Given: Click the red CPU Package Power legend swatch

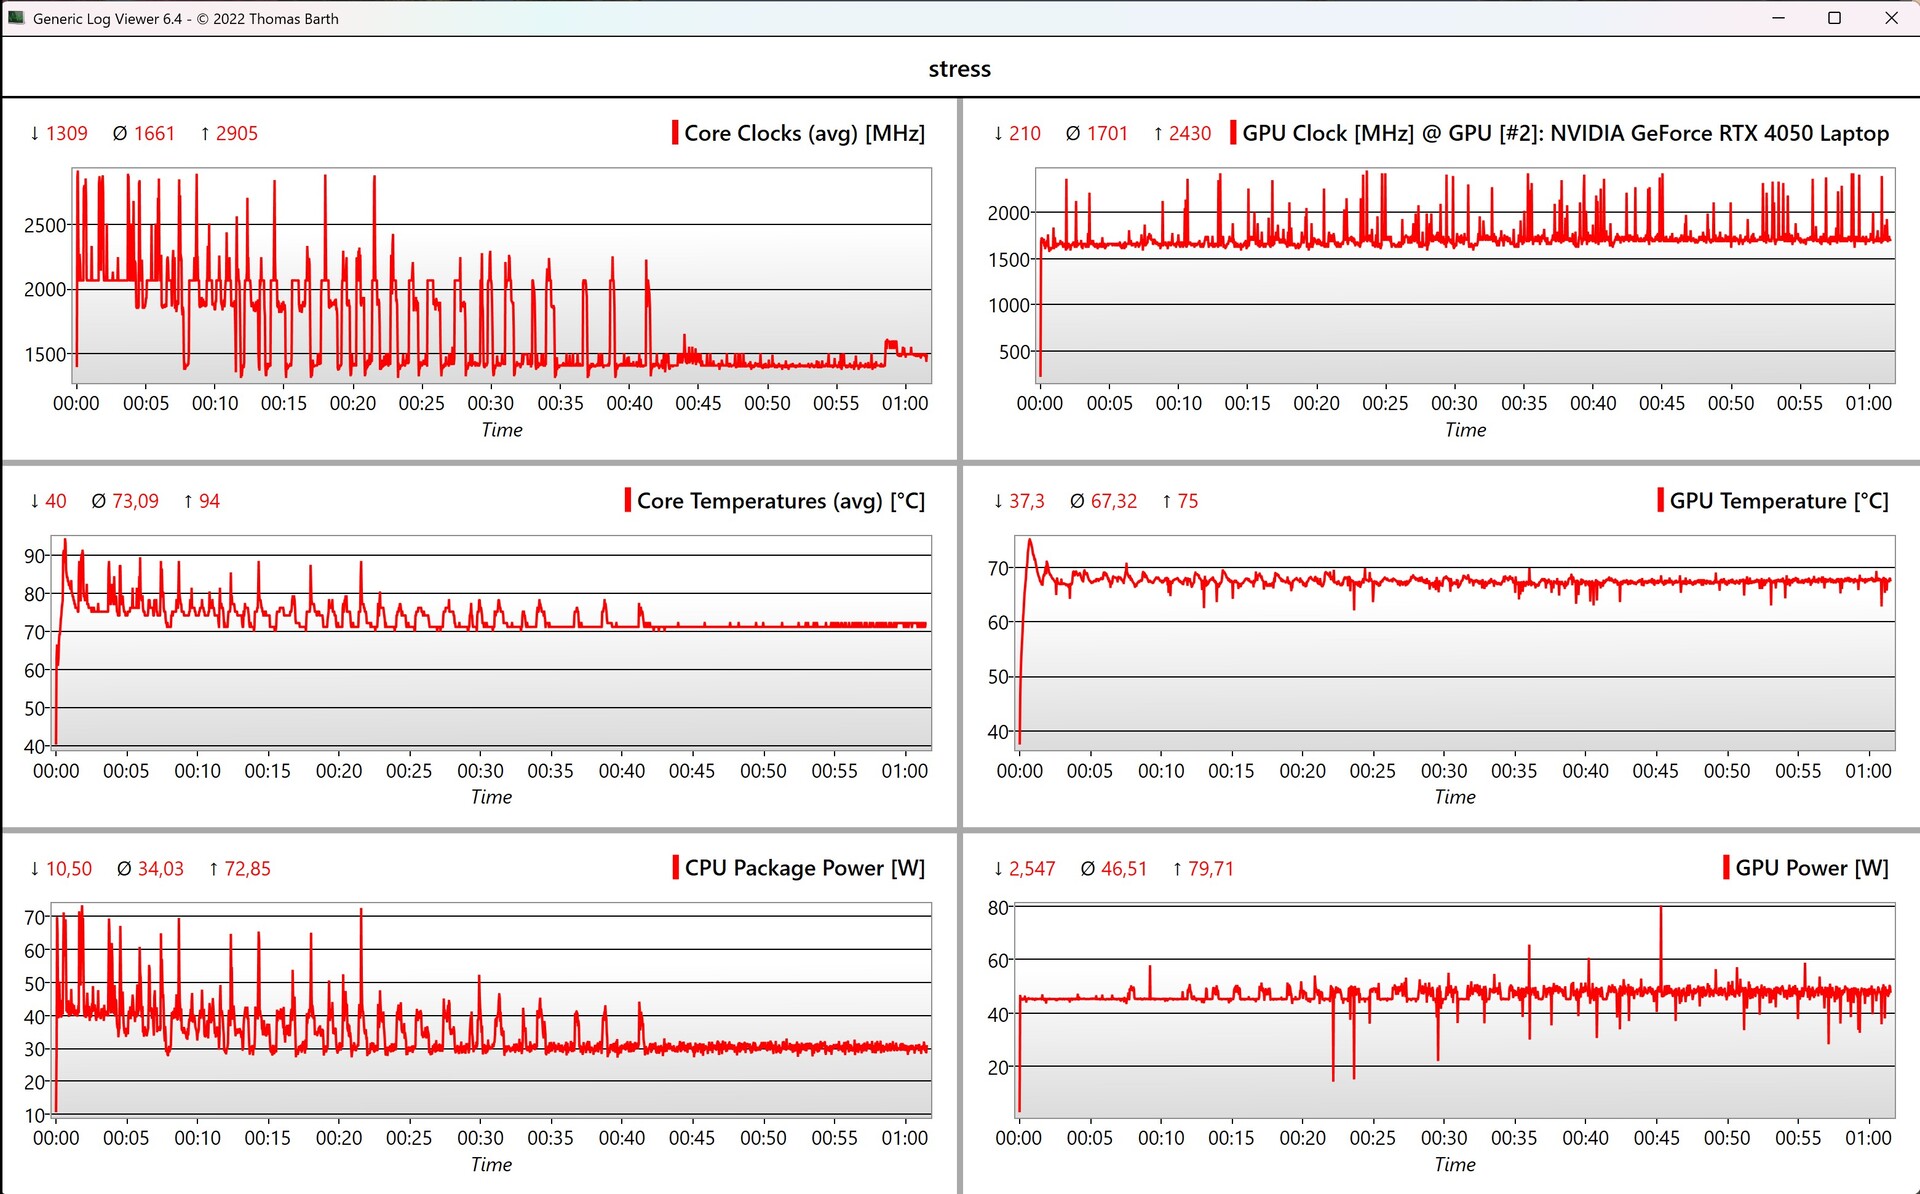Looking at the screenshot, I should point(676,867).
